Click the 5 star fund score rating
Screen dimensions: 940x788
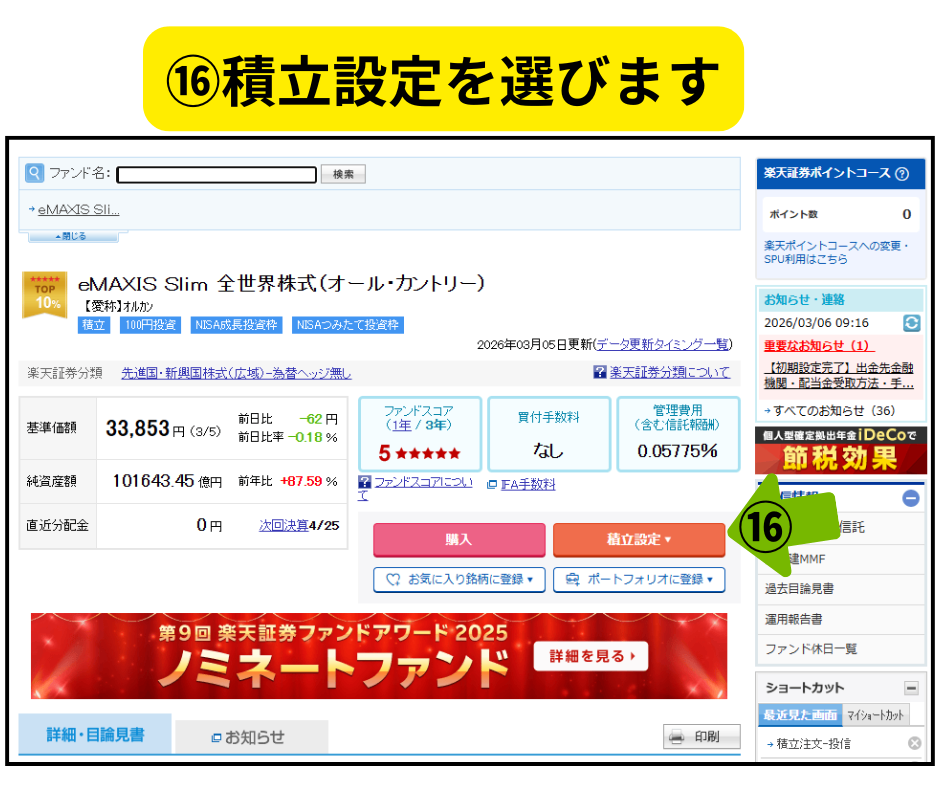[420, 453]
